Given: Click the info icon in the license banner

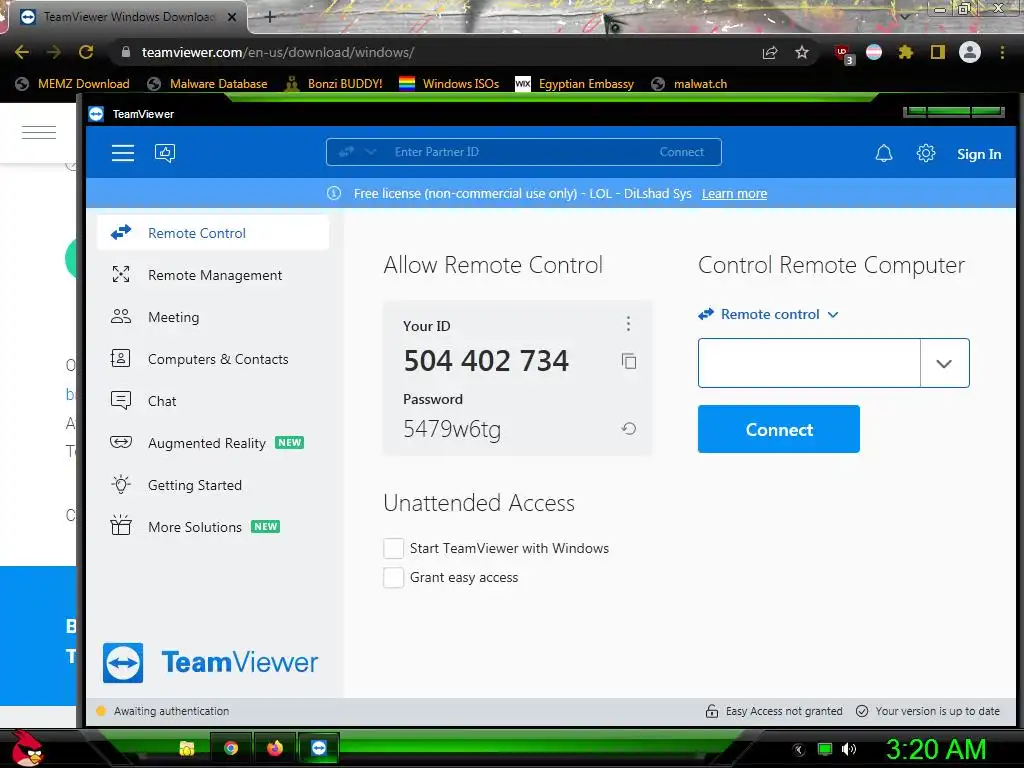Looking at the screenshot, I should pos(334,193).
